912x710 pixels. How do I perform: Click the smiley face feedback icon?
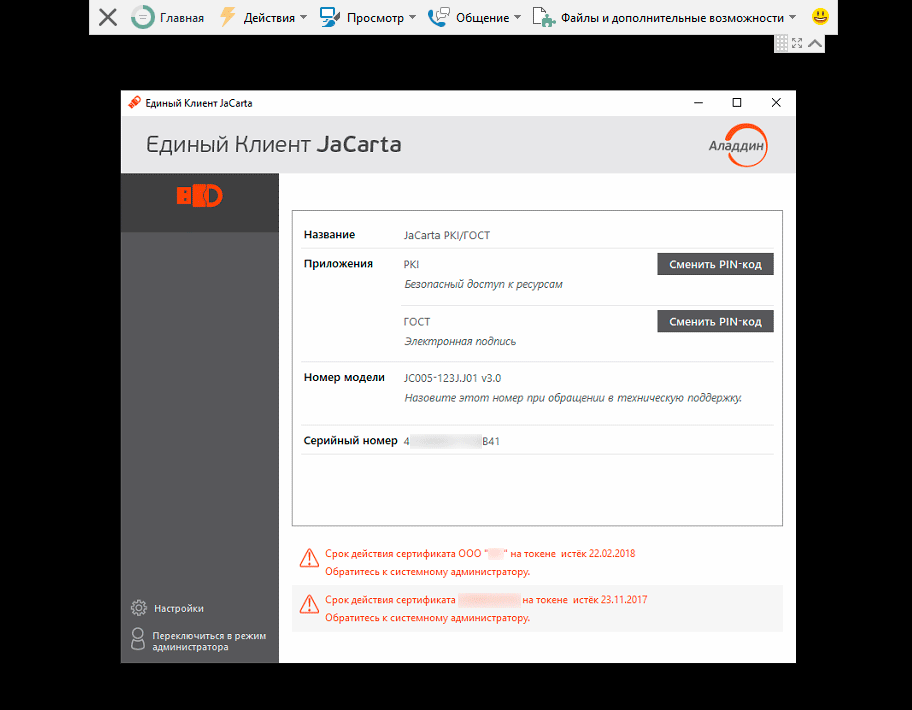coord(820,16)
